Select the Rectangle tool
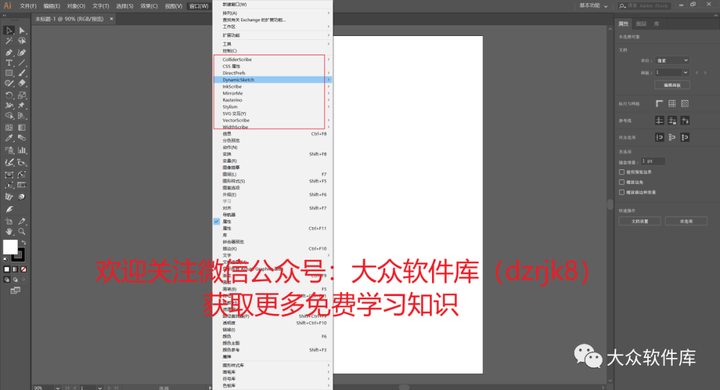This screenshot has width=720, height=390. point(9,73)
